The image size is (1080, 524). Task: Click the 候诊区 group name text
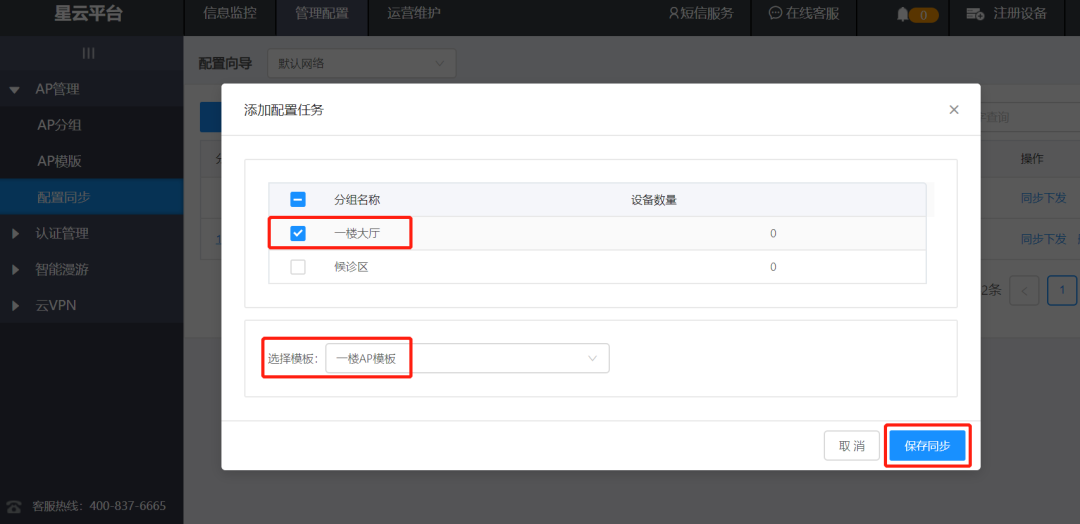coord(351,267)
